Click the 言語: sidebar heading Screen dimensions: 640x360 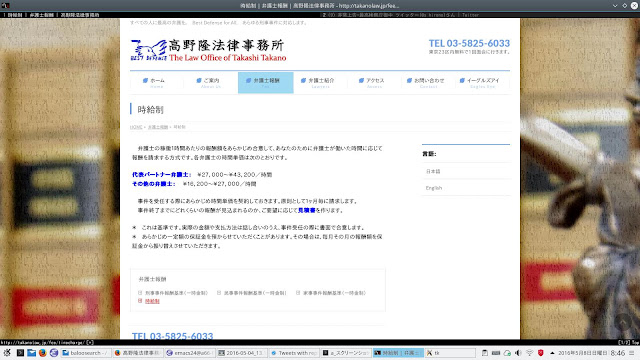coord(429,154)
